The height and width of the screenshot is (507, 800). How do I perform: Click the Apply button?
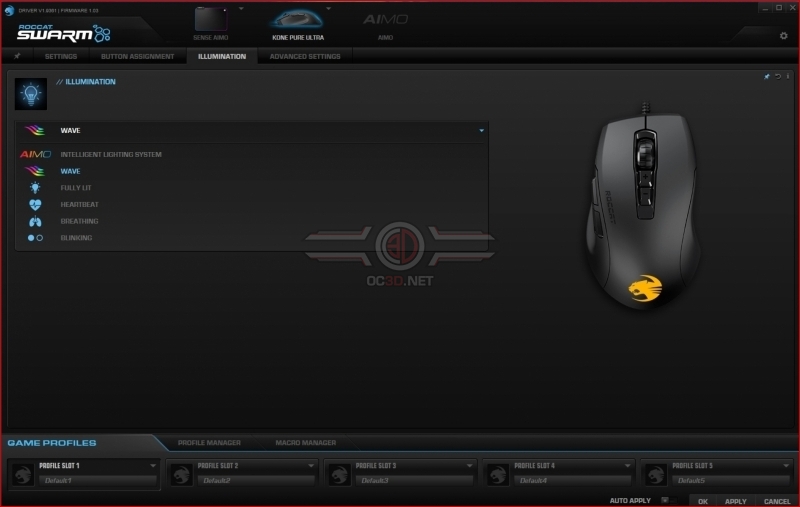coord(736,501)
